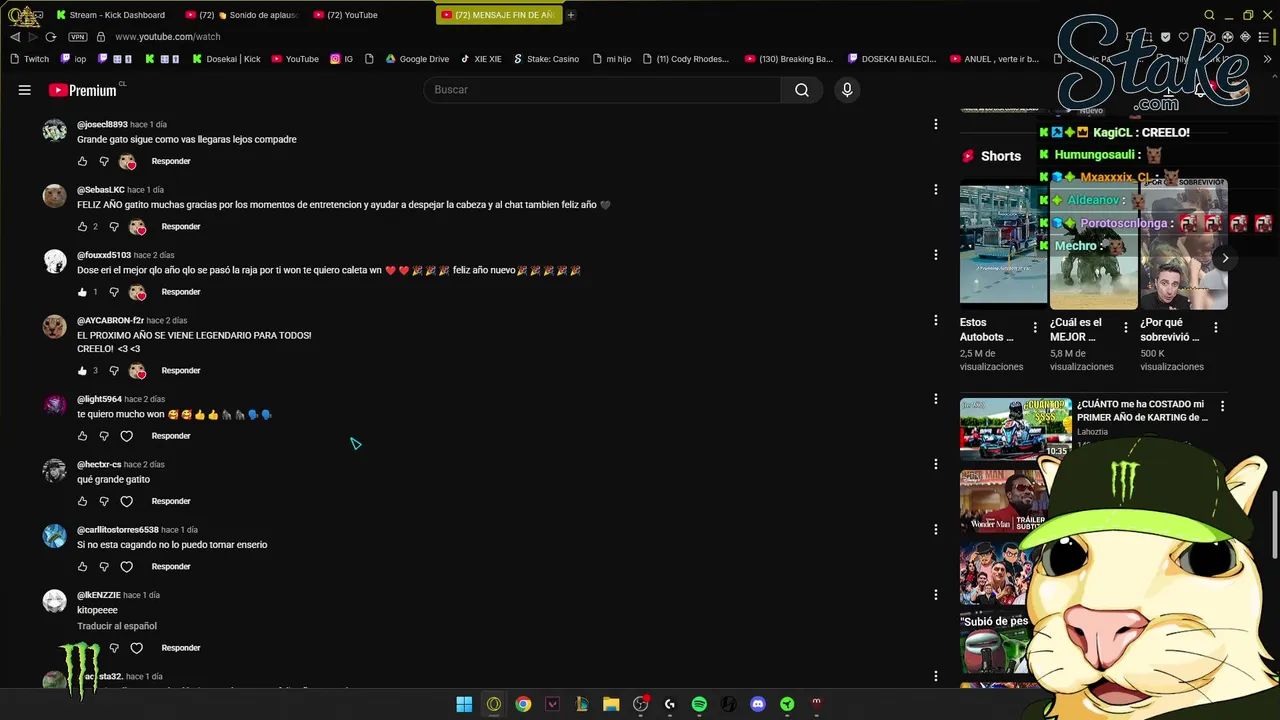Open 'mi hijo' bookmark
The height and width of the screenshot is (720, 1280).
pyautogui.click(x=611, y=59)
